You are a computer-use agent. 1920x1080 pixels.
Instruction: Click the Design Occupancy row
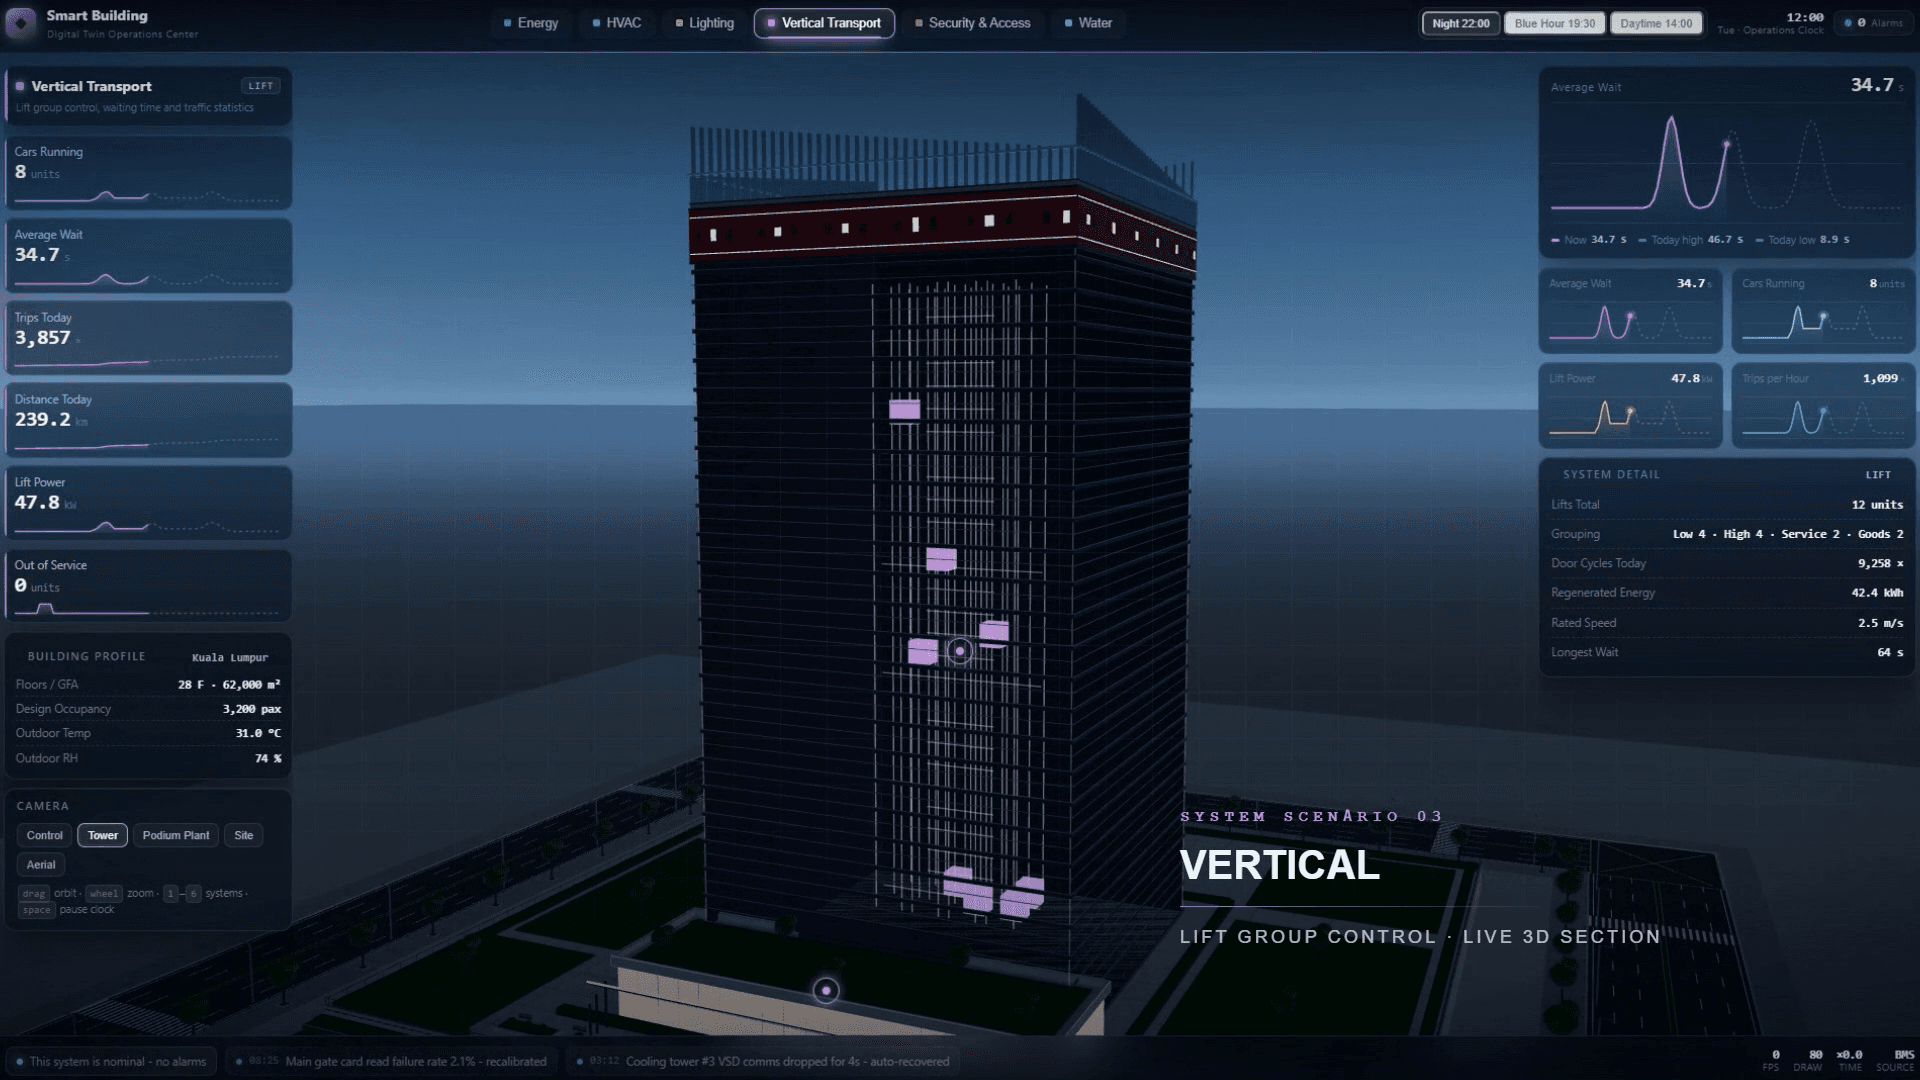tap(148, 709)
